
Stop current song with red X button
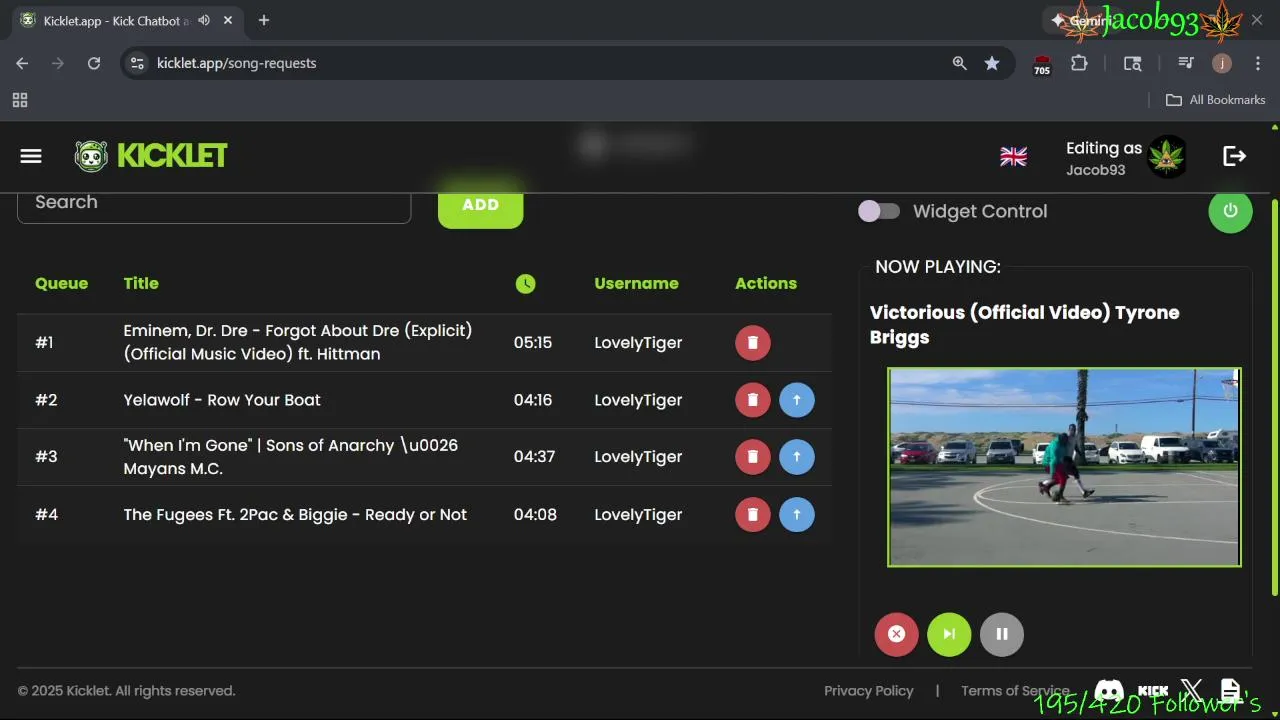coord(896,634)
